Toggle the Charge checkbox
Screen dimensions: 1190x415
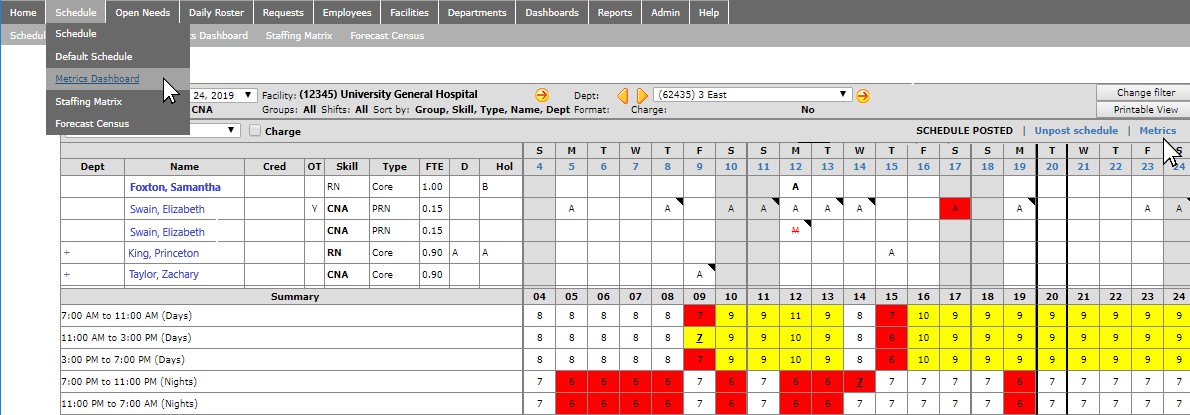255,131
